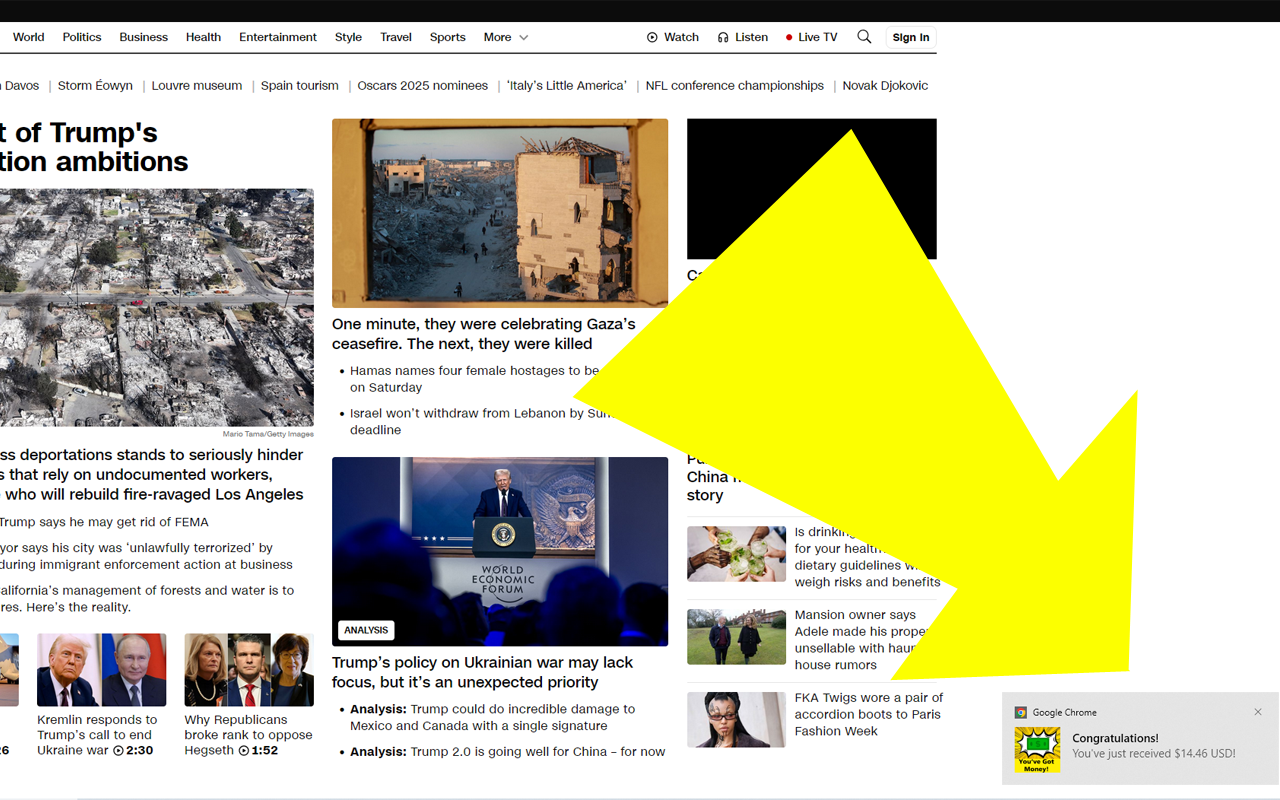
Task: Go to the Politics section
Action: (x=82, y=37)
